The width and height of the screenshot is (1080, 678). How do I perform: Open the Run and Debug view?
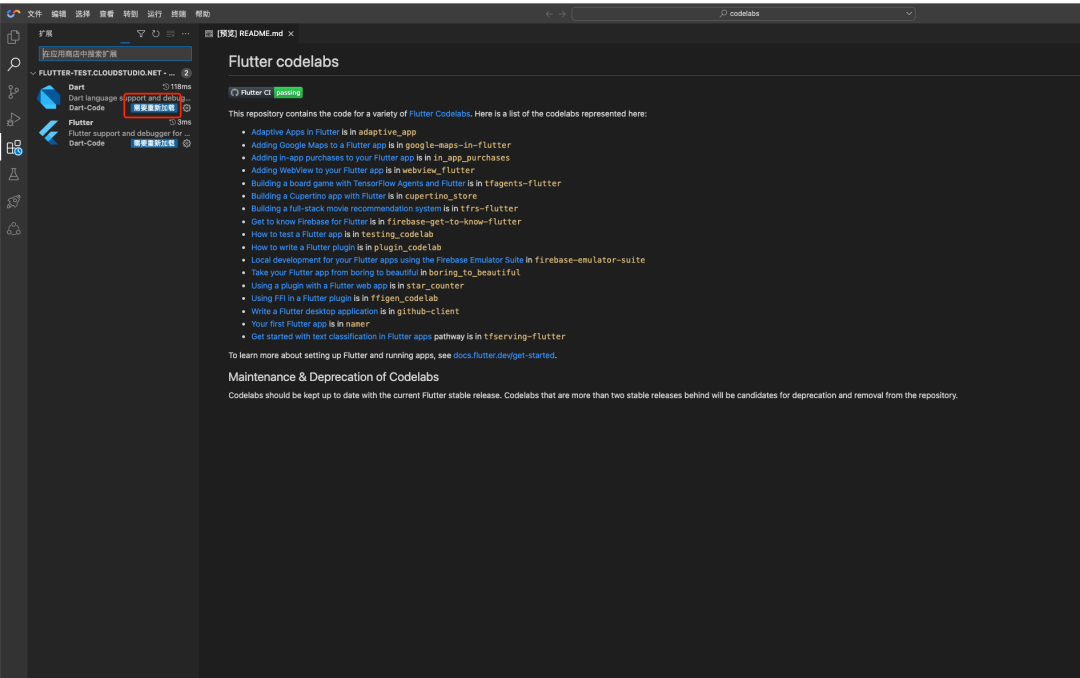(x=13, y=119)
